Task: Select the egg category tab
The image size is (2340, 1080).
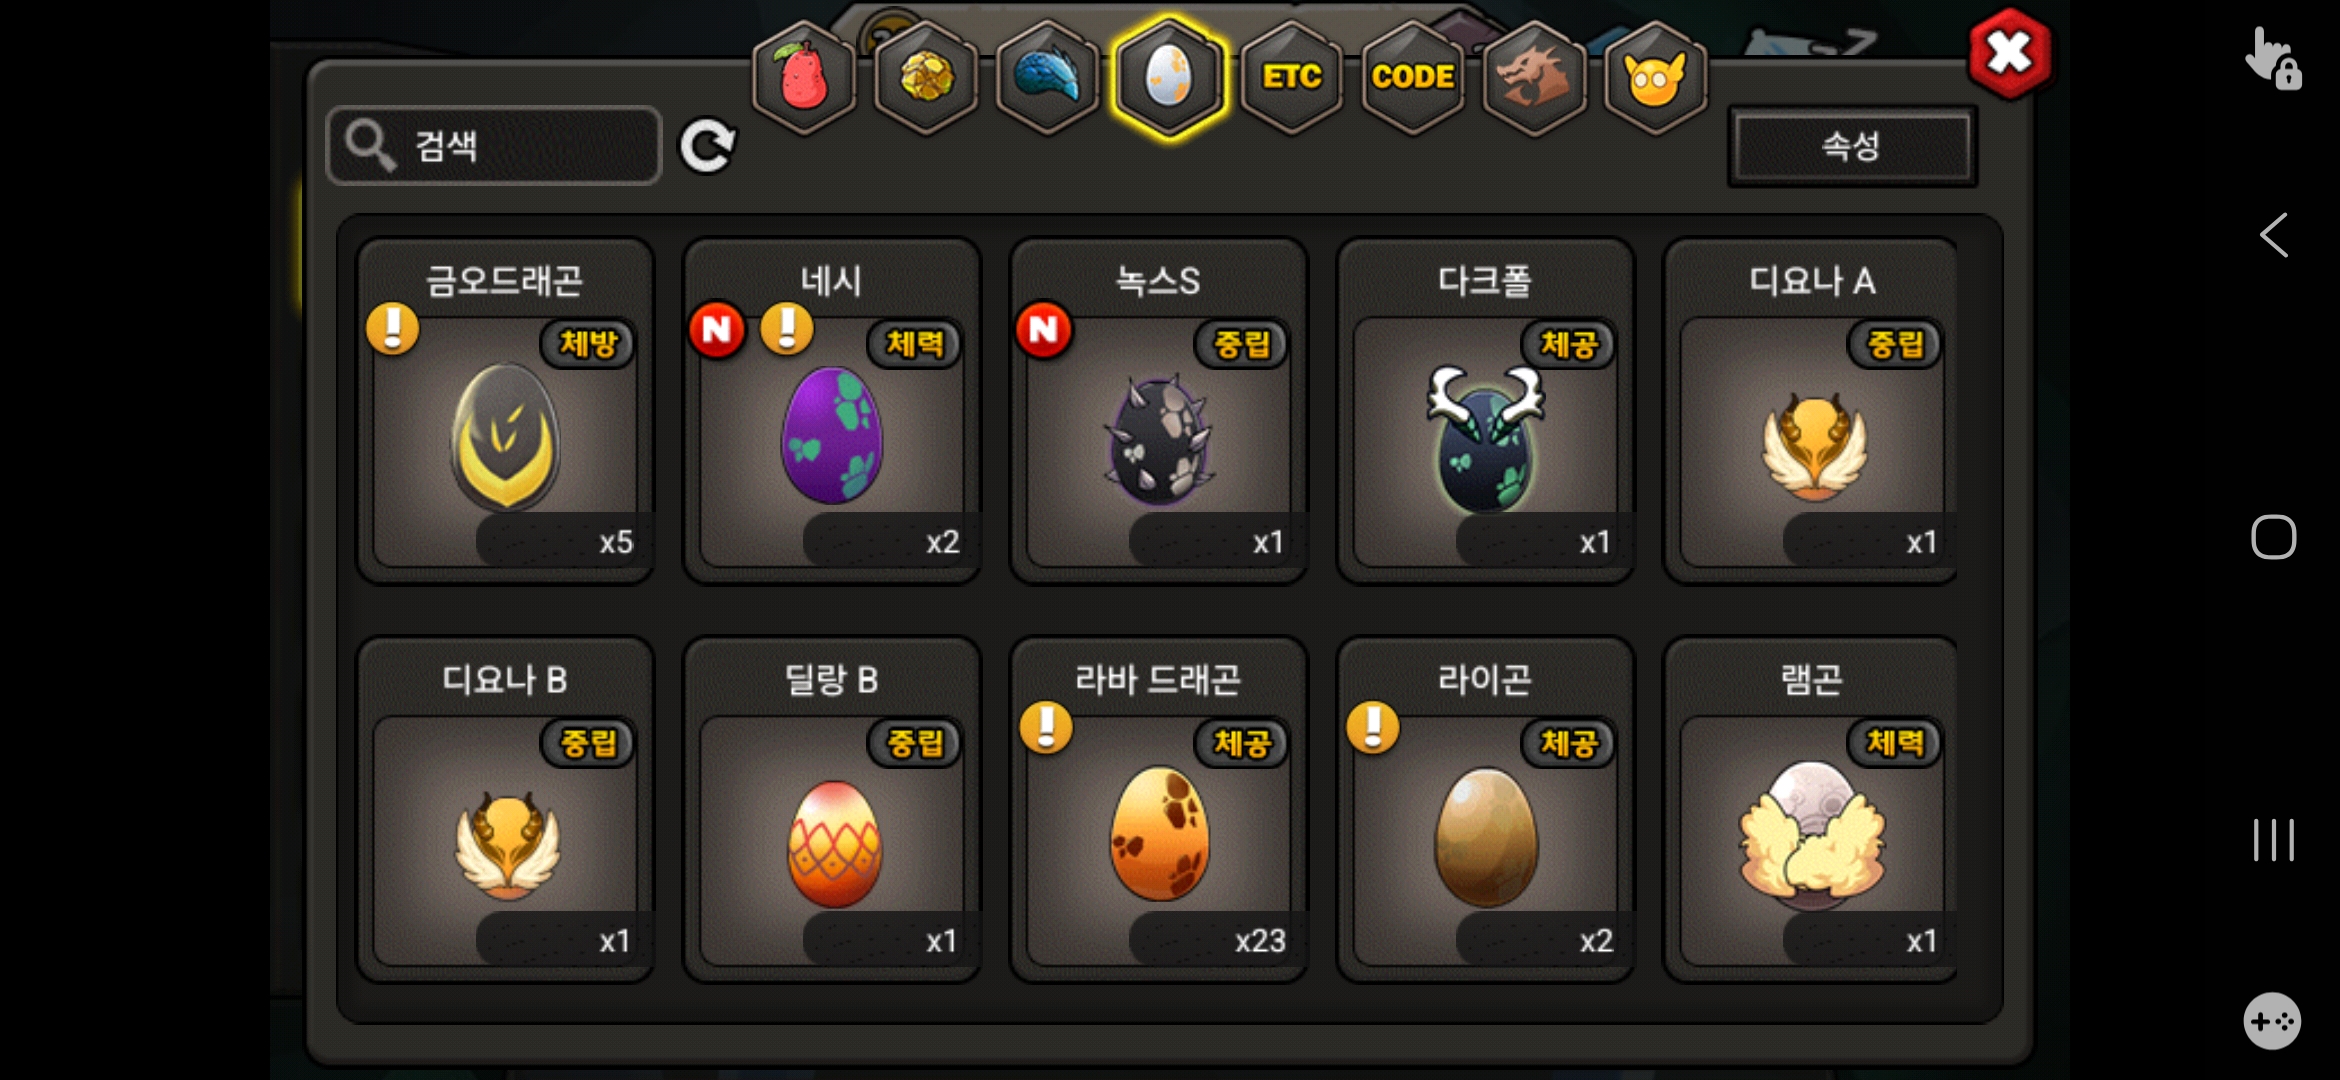Action: (x=1169, y=78)
